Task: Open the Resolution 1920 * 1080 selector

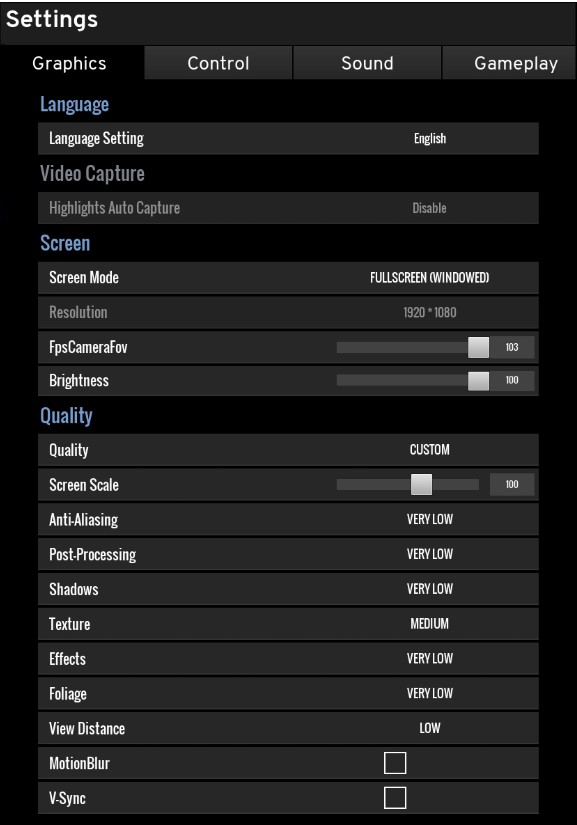Action: [x=429, y=313]
